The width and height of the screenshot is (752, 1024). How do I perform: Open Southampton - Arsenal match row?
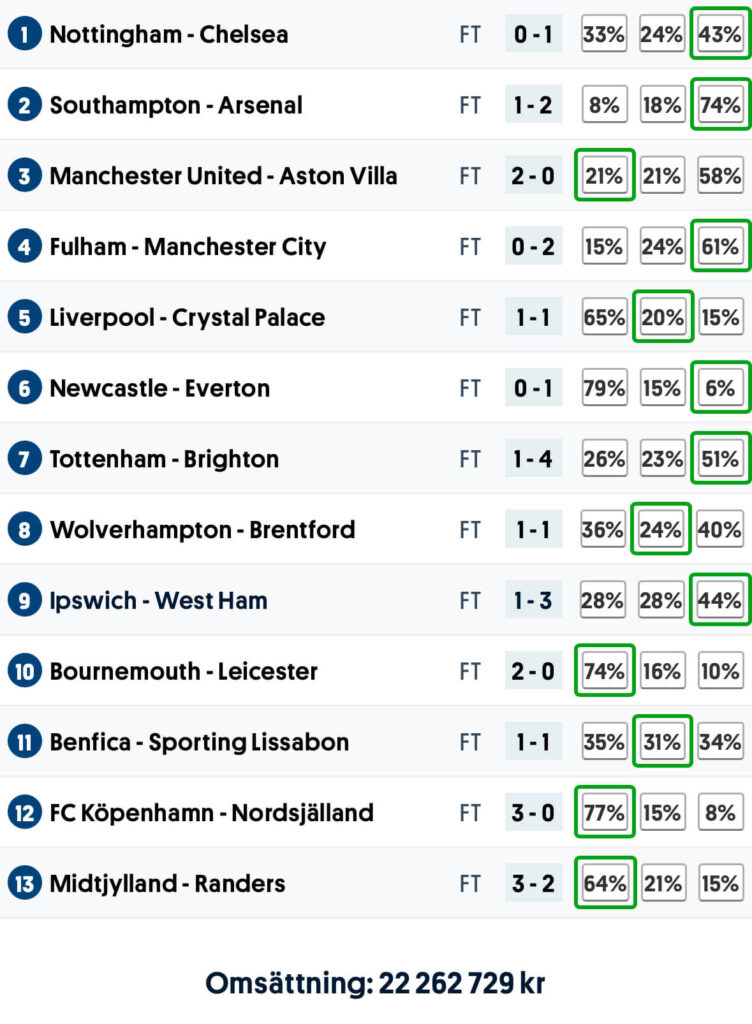pyautogui.click(x=176, y=106)
